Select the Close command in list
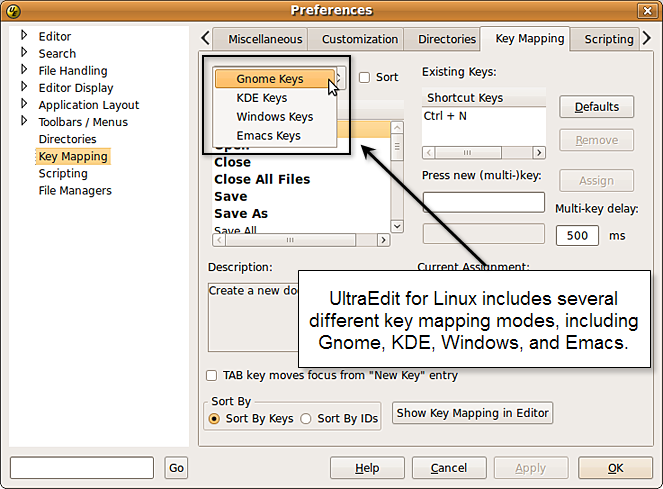Screen dimensions: 663x489 point(301,162)
